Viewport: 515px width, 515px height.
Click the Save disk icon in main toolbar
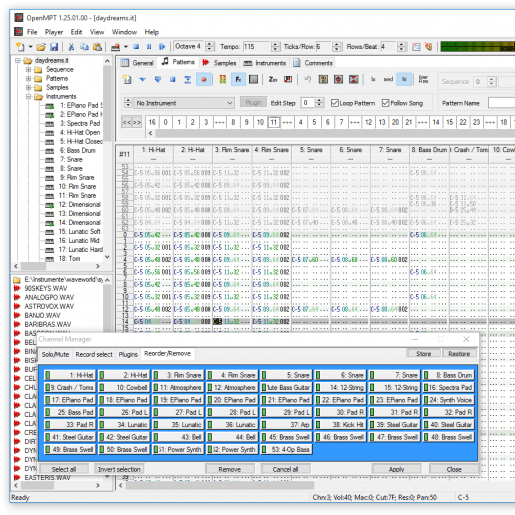(54, 47)
